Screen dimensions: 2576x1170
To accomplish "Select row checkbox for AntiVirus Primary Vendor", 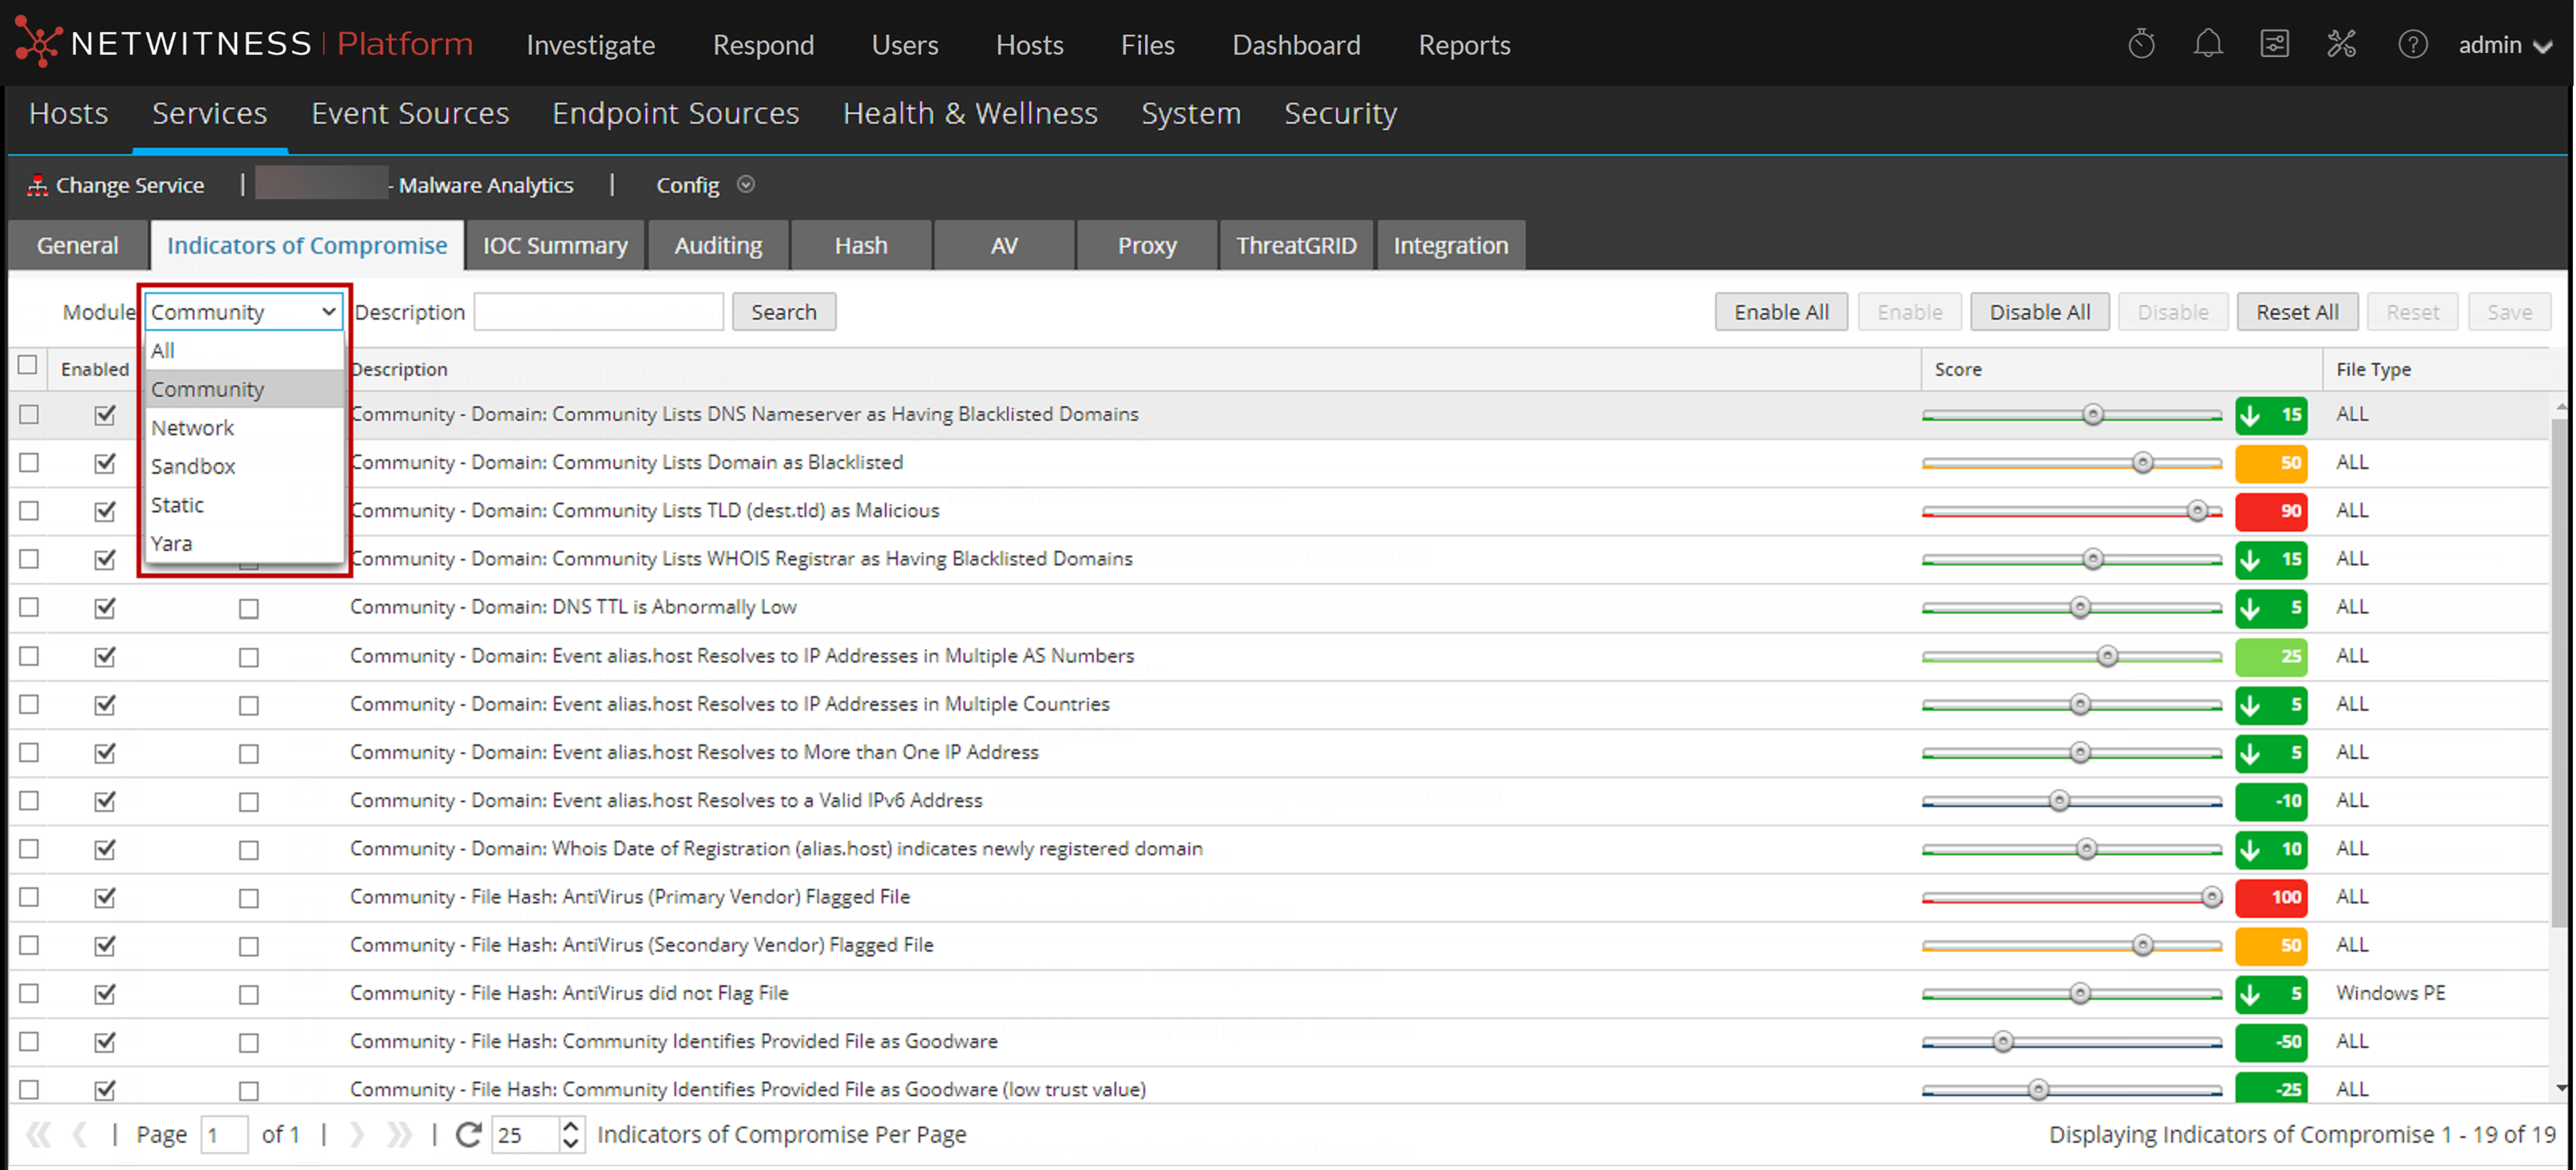I will point(29,897).
